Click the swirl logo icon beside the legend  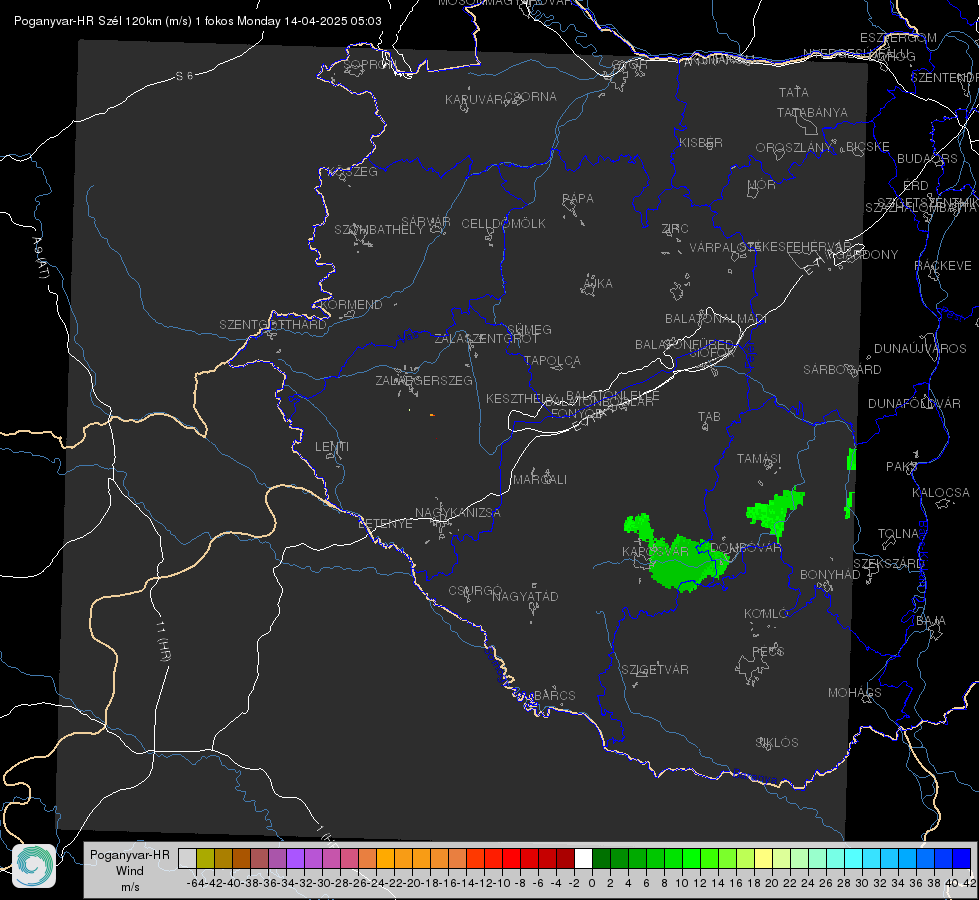pos(34,866)
